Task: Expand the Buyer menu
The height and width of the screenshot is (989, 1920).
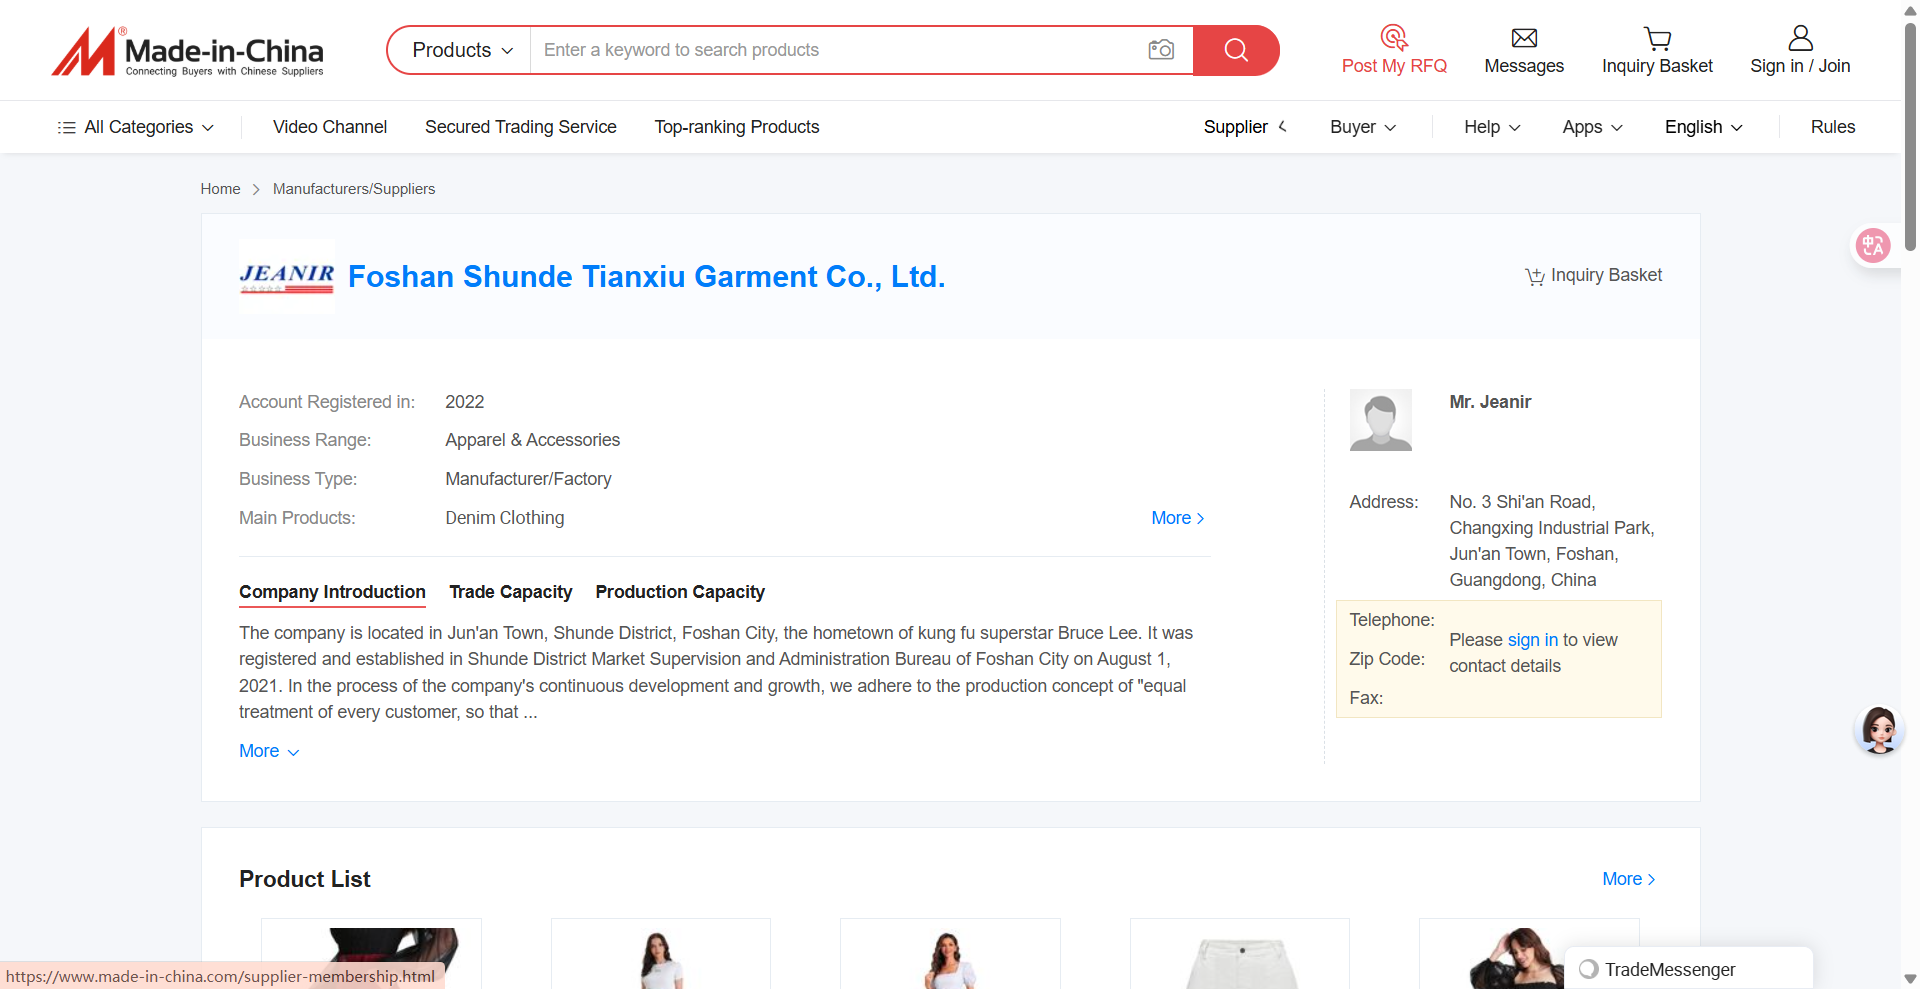Action: 1362,127
